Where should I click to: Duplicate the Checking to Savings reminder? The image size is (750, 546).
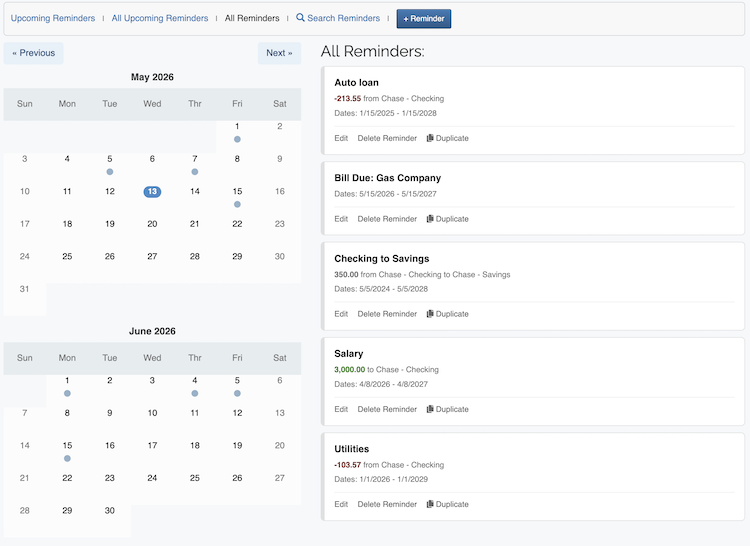coord(447,314)
